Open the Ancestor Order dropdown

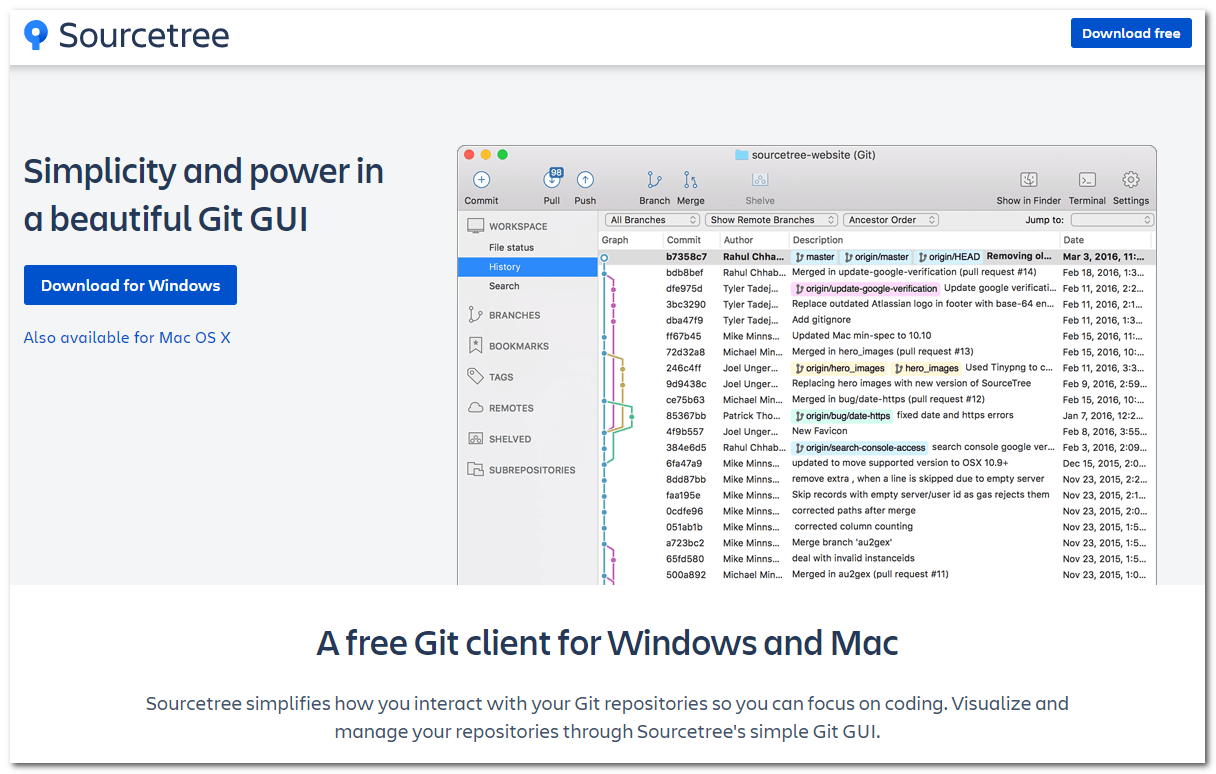point(892,220)
